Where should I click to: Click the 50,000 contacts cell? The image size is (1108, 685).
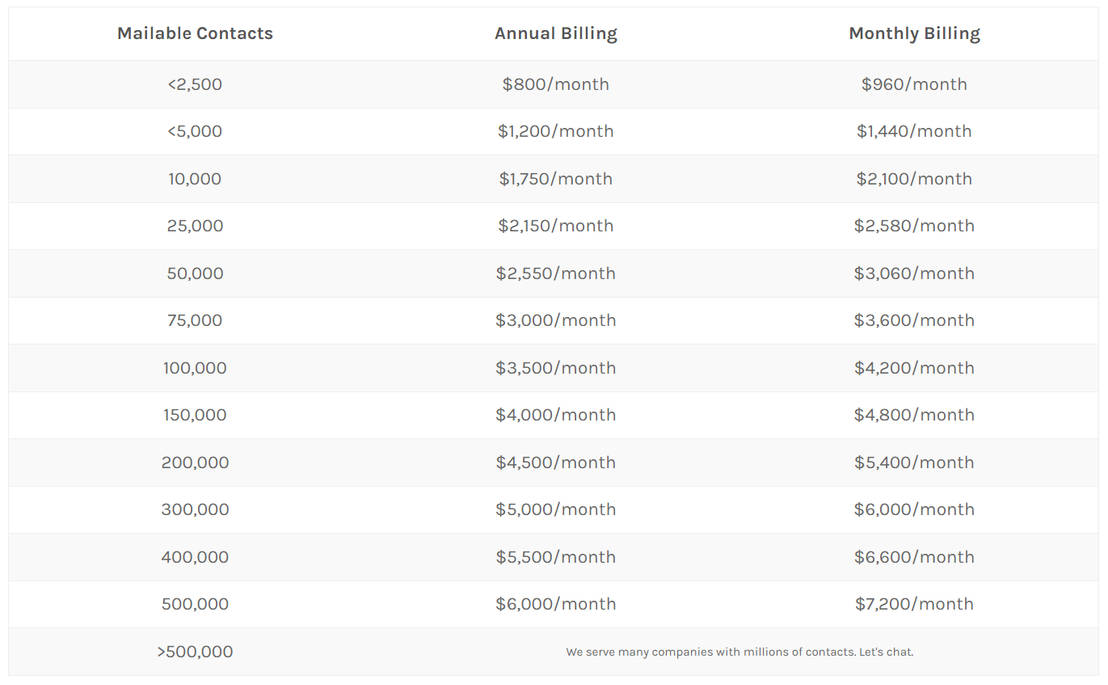[195, 272]
